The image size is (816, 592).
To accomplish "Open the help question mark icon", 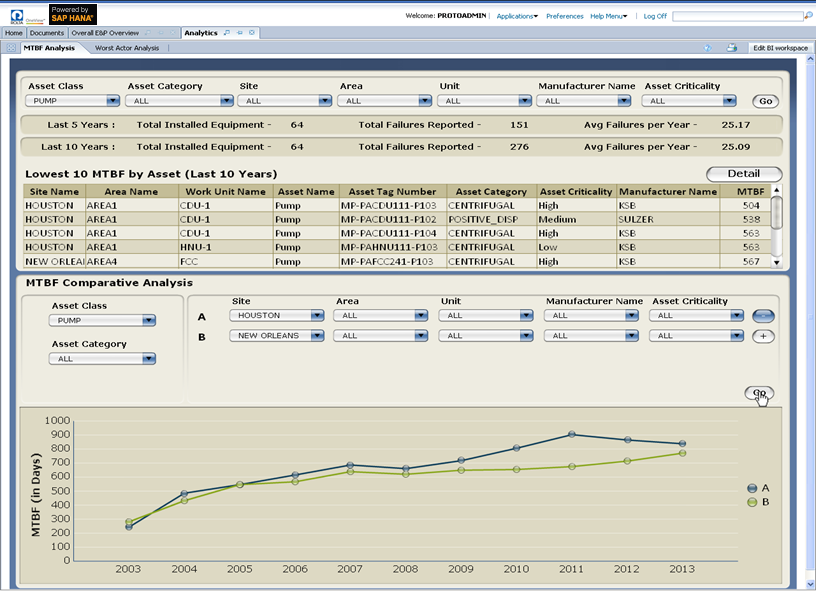I will click(x=708, y=48).
